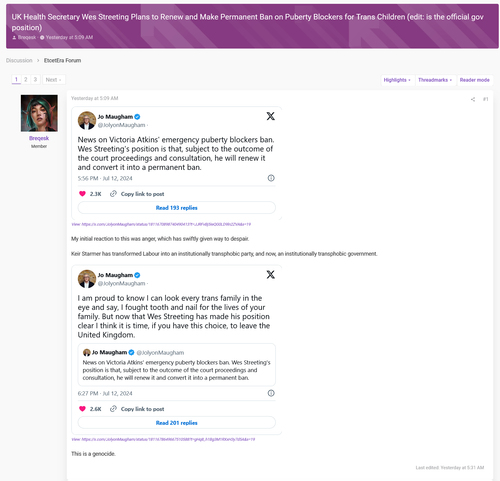Click Jo Maugham name in second tweet
Image resolution: width=500 pixels, height=481 pixels.
click(115, 275)
